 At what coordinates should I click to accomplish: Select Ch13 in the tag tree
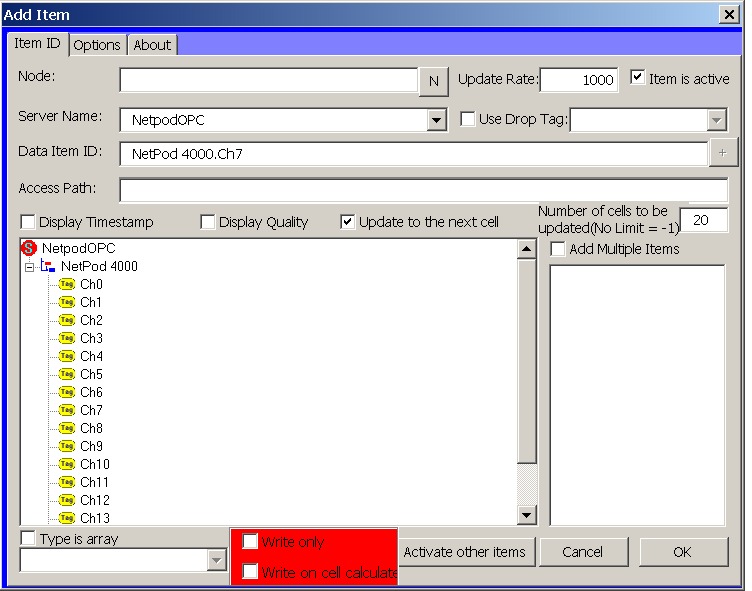(94, 518)
